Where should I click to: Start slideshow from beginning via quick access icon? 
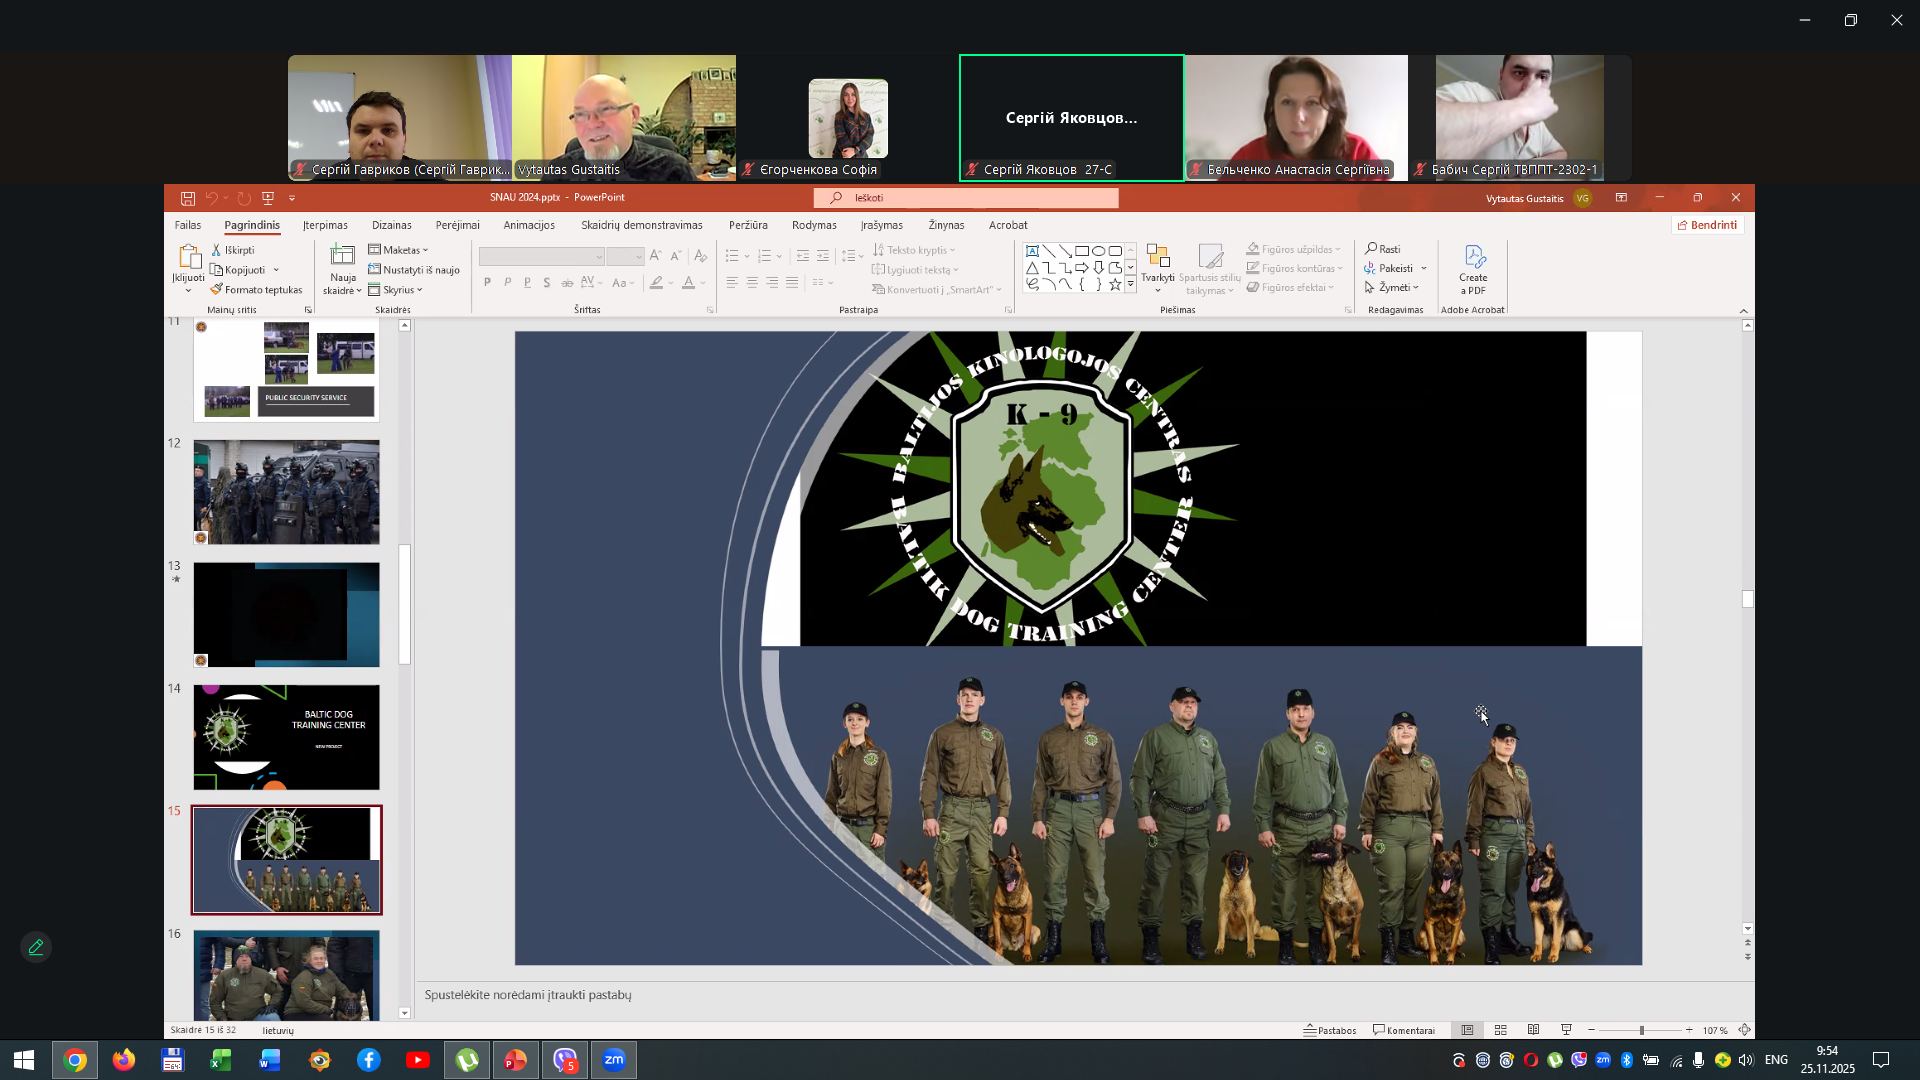268,198
